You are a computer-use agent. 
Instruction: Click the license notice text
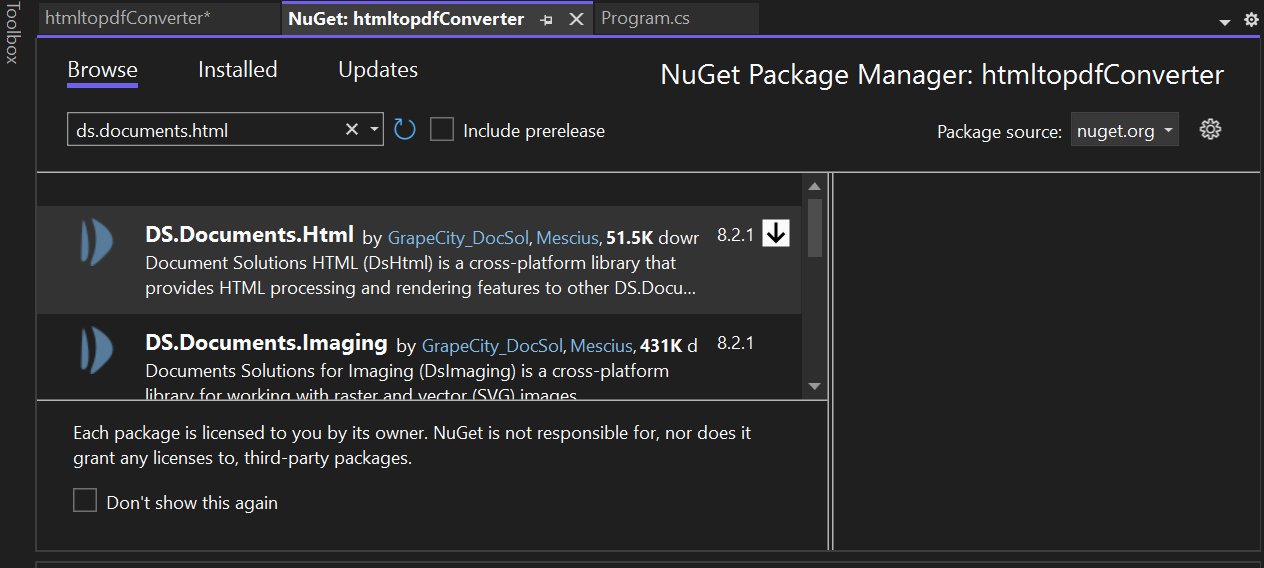tap(412, 446)
